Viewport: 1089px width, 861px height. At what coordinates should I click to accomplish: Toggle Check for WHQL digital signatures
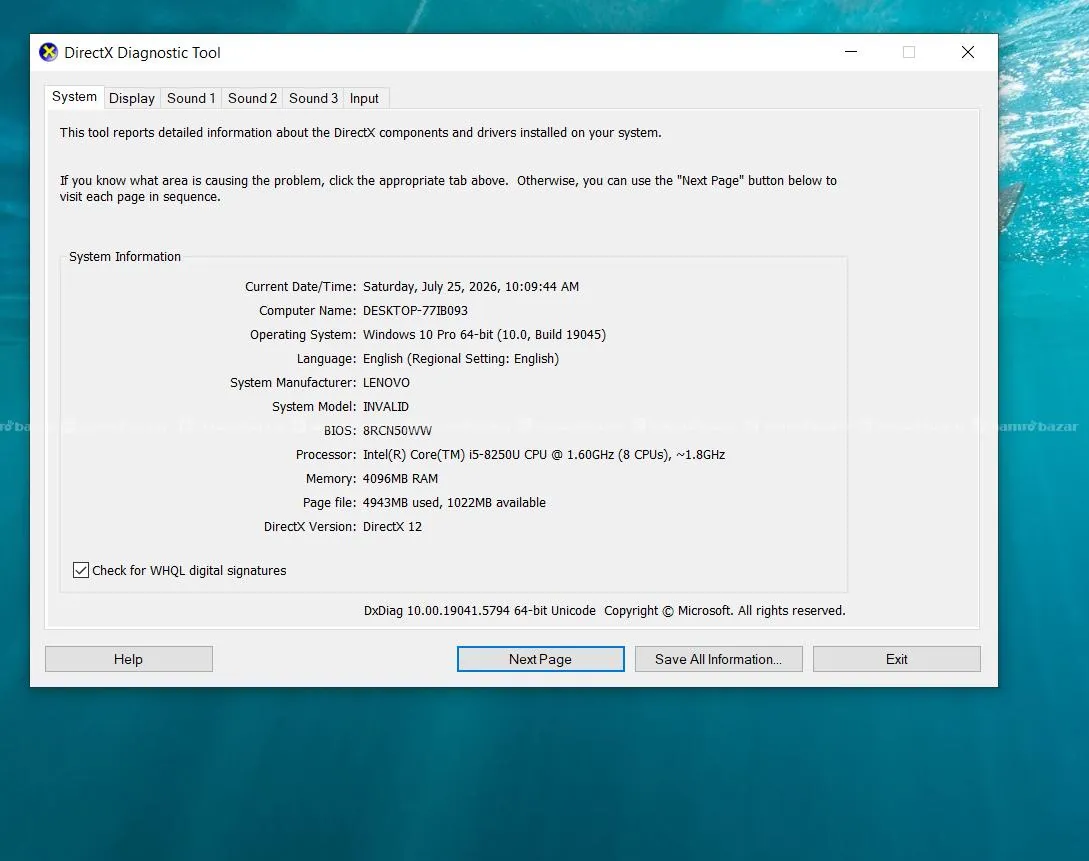[81, 570]
